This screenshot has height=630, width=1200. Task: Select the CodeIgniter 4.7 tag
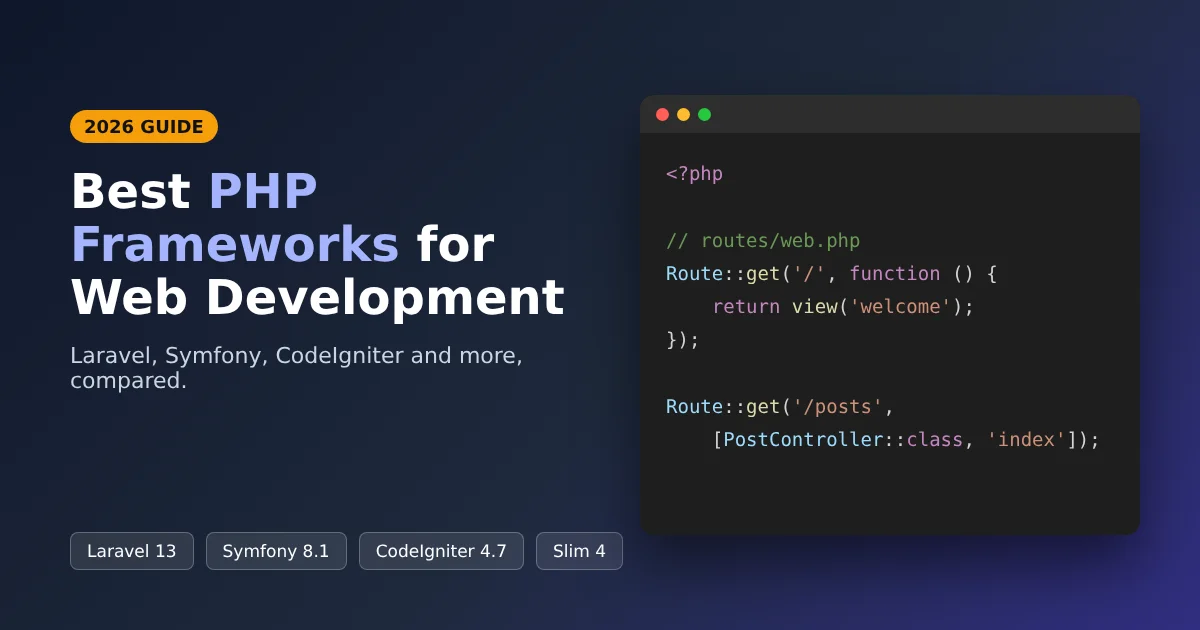click(441, 551)
